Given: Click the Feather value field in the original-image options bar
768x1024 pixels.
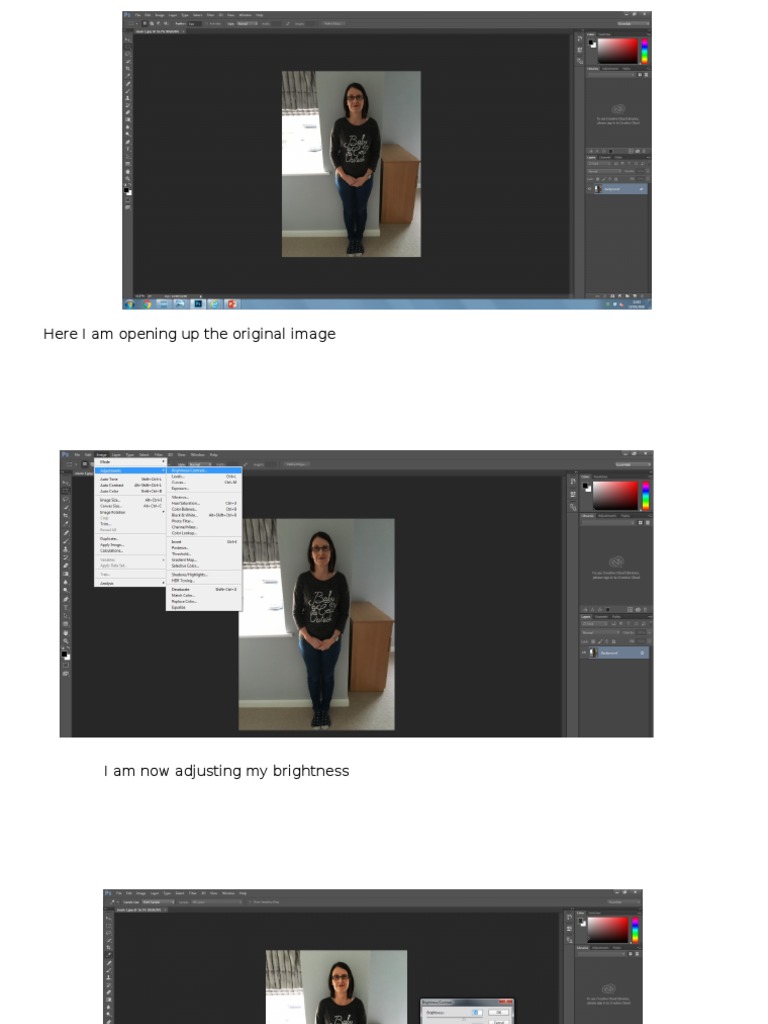Looking at the screenshot, I should [x=195, y=24].
